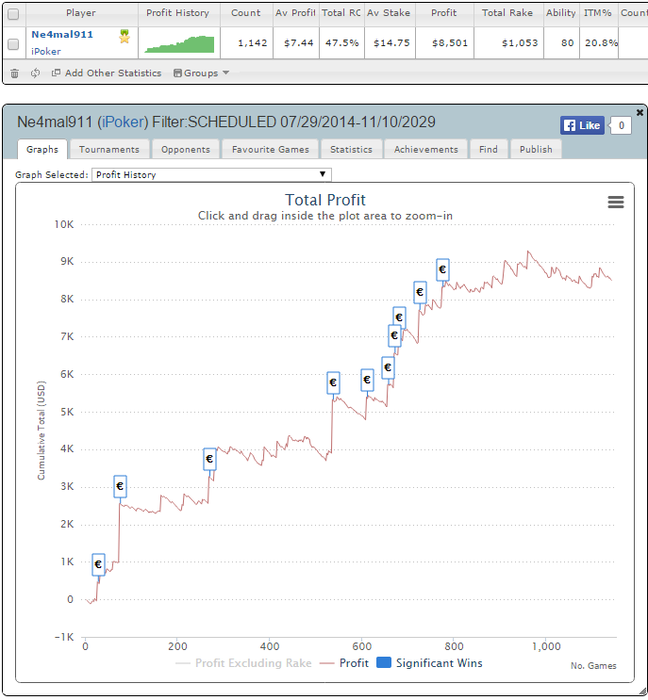Click the Total Profit chart title
The width and height of the screenshot is (648, 700).
(x=325, y=200)
